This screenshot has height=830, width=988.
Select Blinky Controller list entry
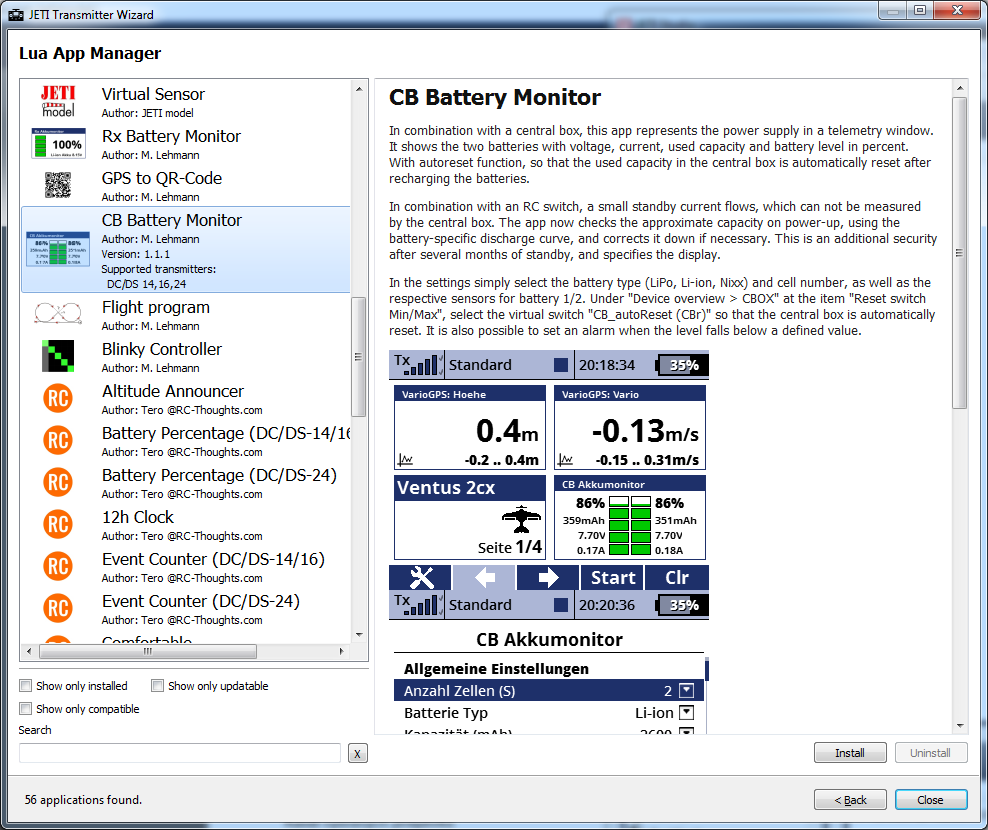pos(186,357)
